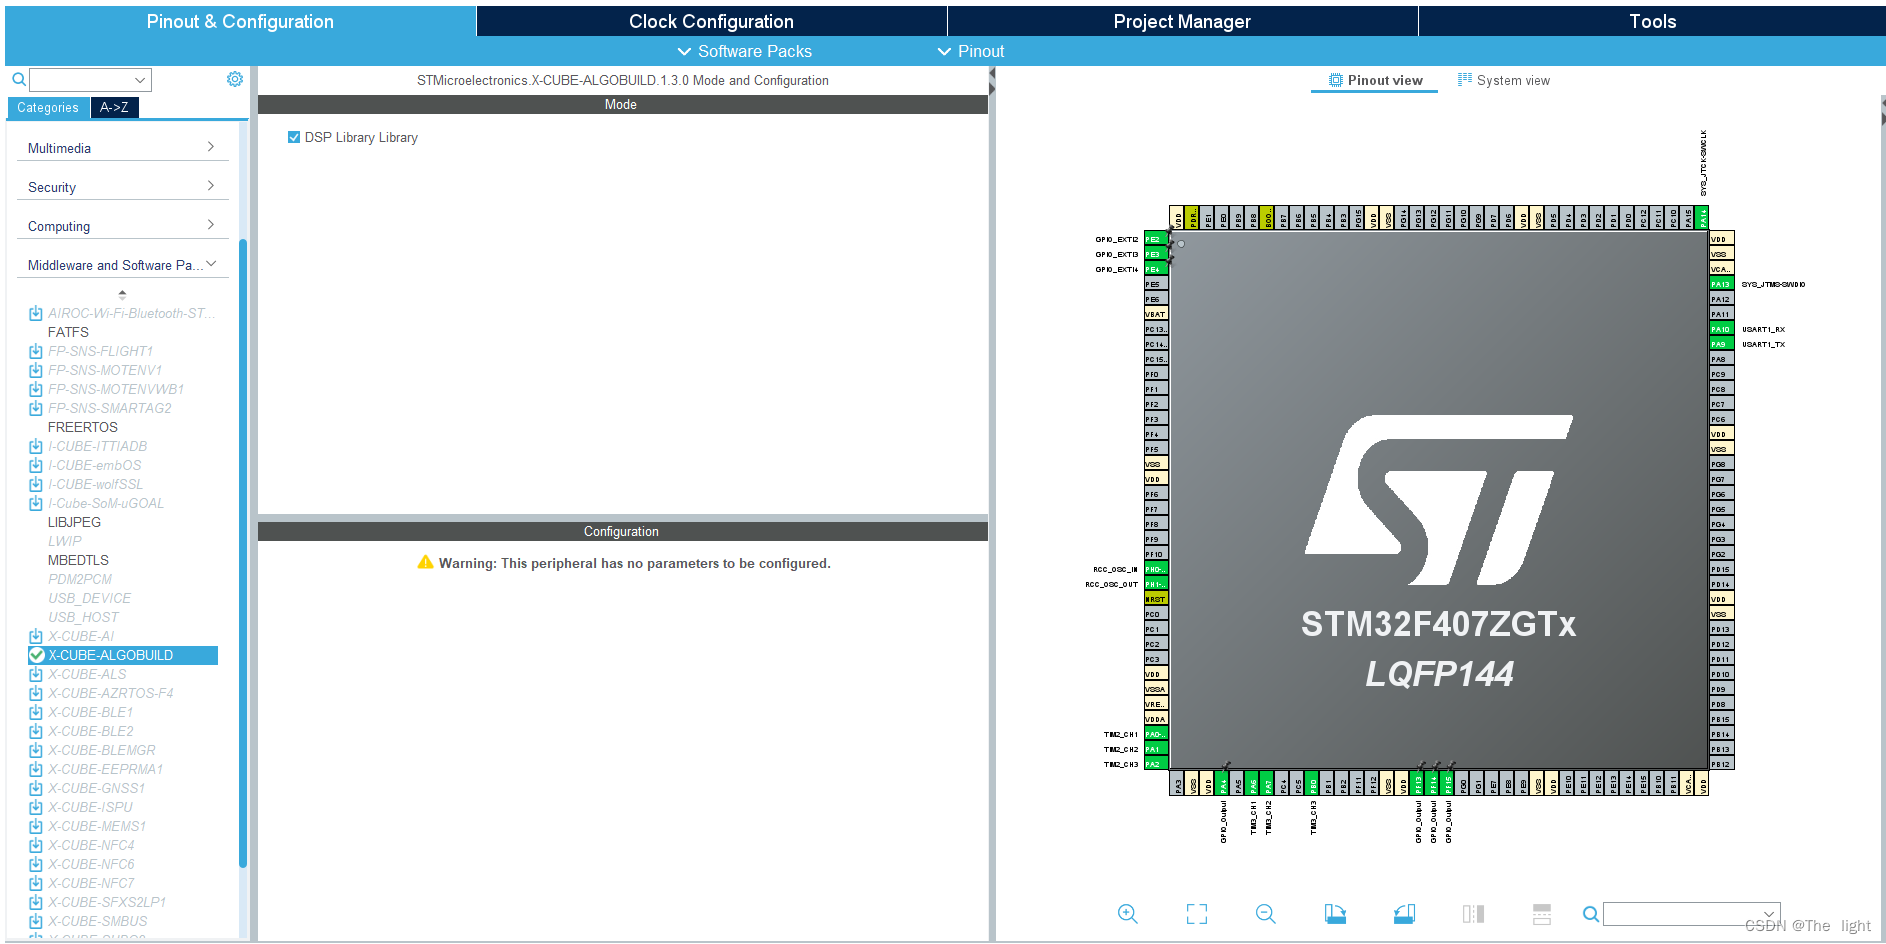
Task: Open the software component settings gear icon
Action: (235, 79)
